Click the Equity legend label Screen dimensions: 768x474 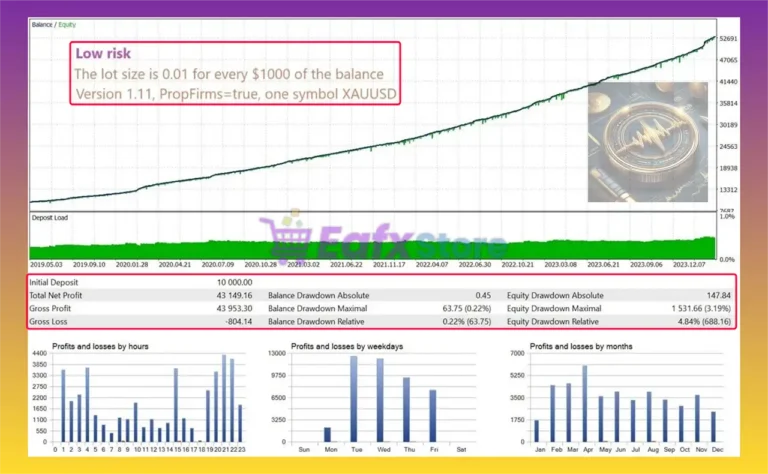67,24
